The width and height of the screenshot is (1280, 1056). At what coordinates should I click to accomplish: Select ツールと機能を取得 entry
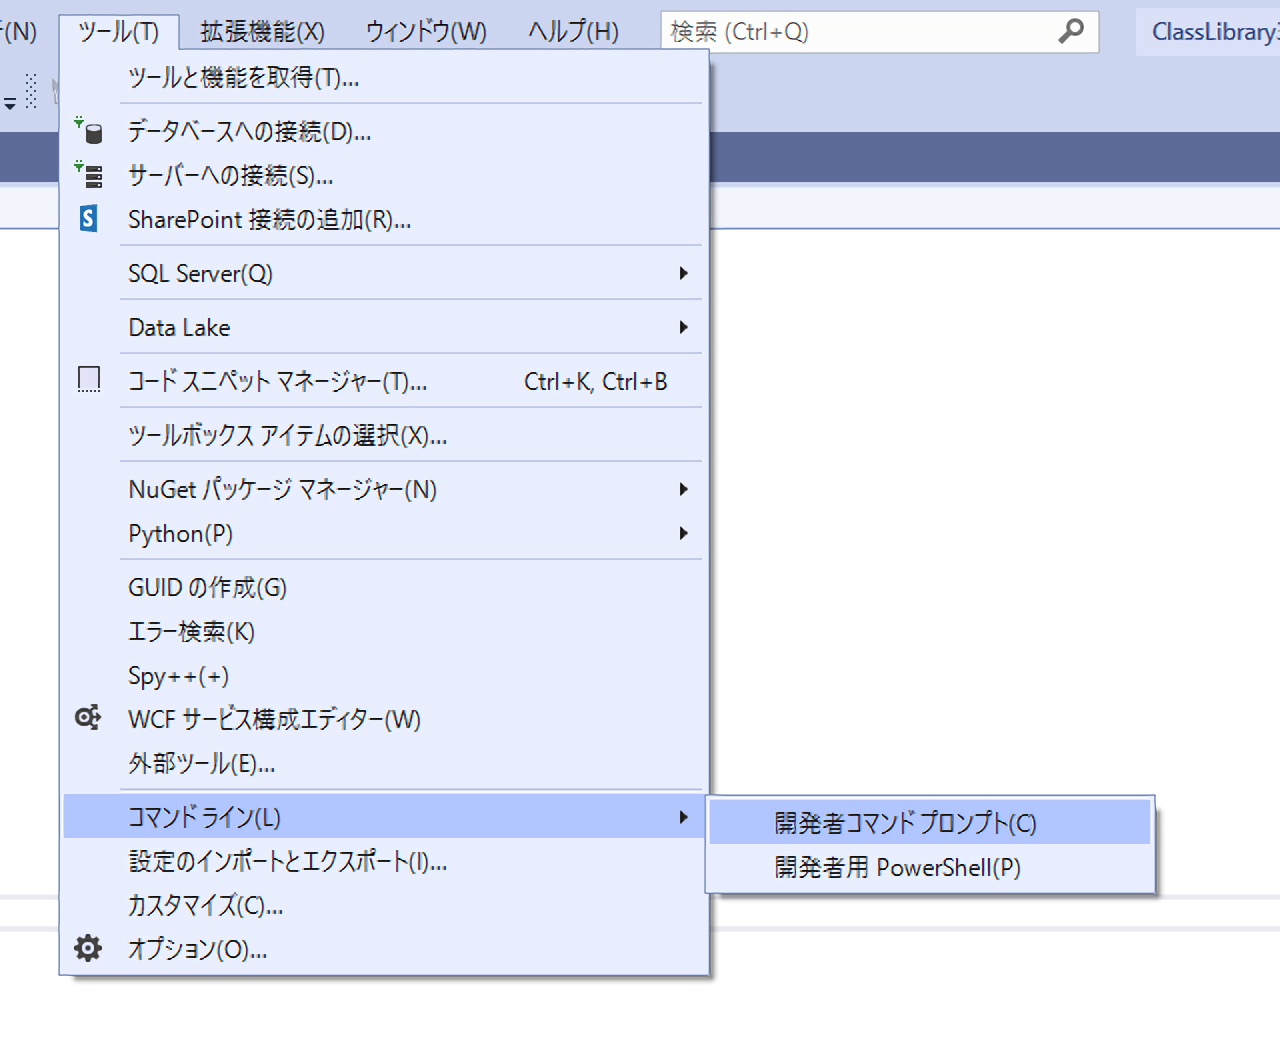point(244,78)
